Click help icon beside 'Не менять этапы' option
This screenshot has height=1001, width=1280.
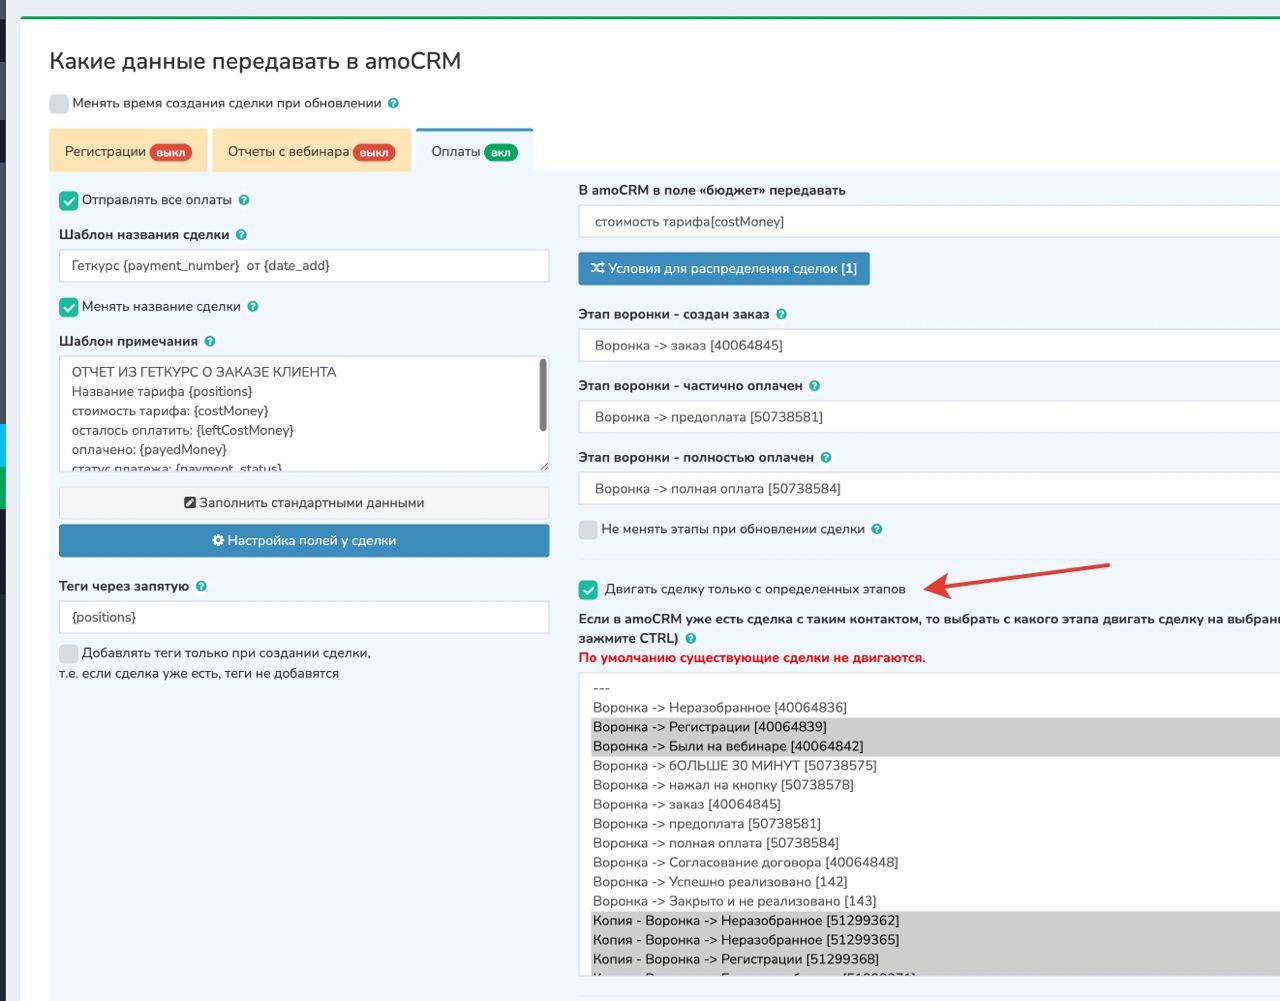click(x=877, y=529)
